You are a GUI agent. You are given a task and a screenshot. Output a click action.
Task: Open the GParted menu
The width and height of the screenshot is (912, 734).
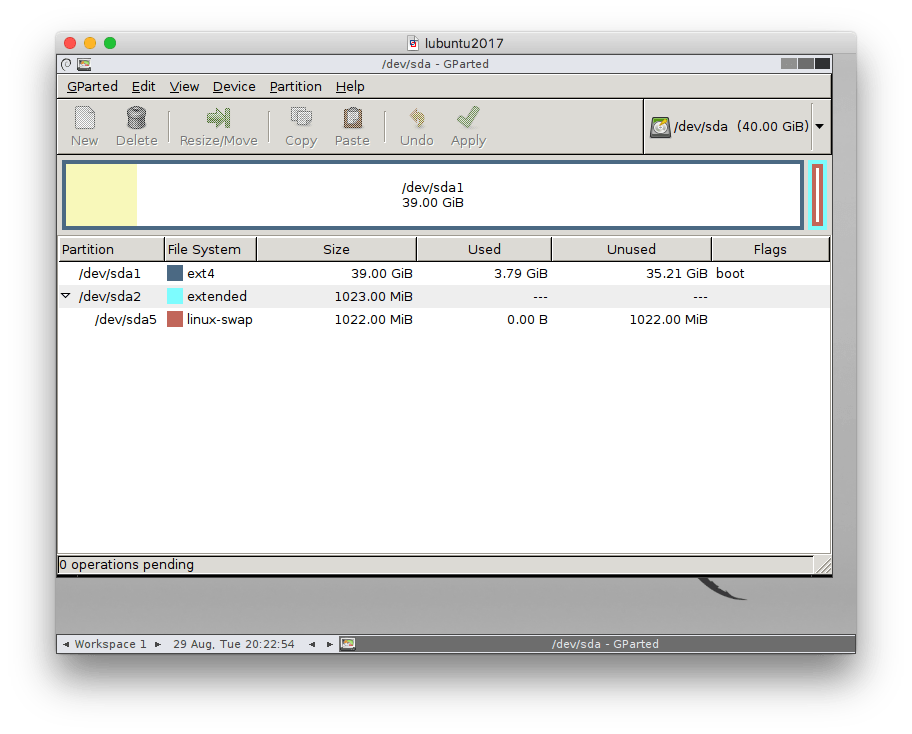92,87
